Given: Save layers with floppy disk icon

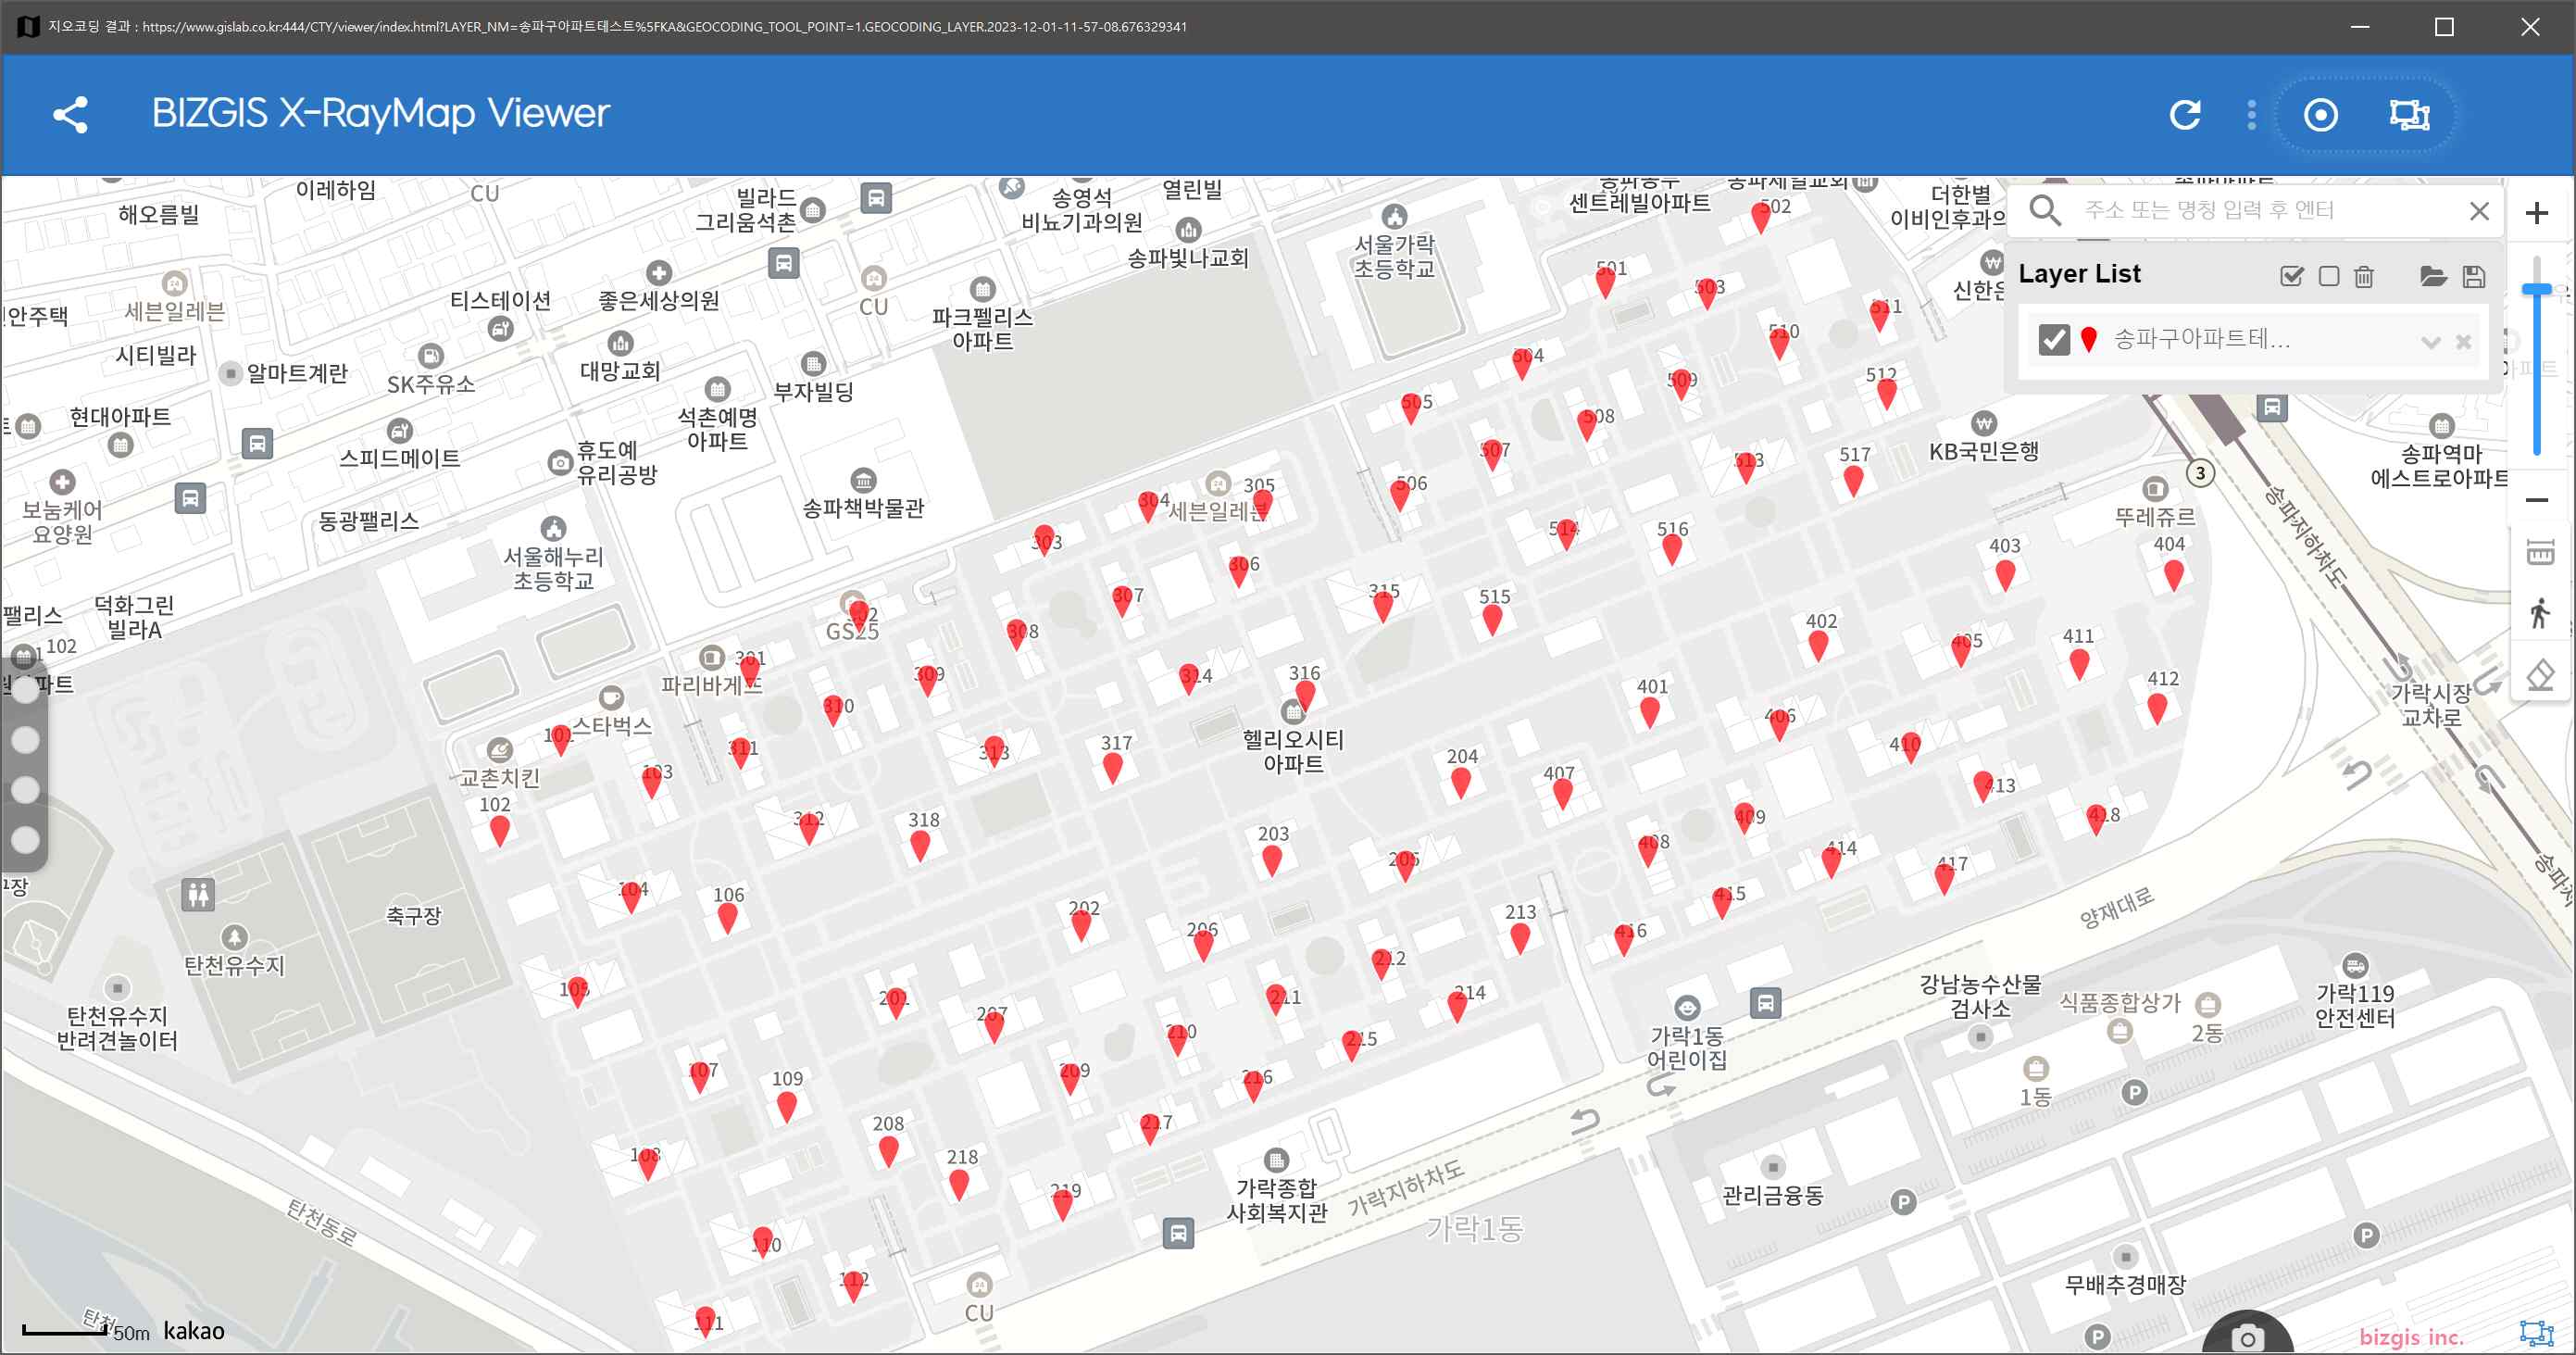Looking at the screenshot, I should click(2474, 276).
